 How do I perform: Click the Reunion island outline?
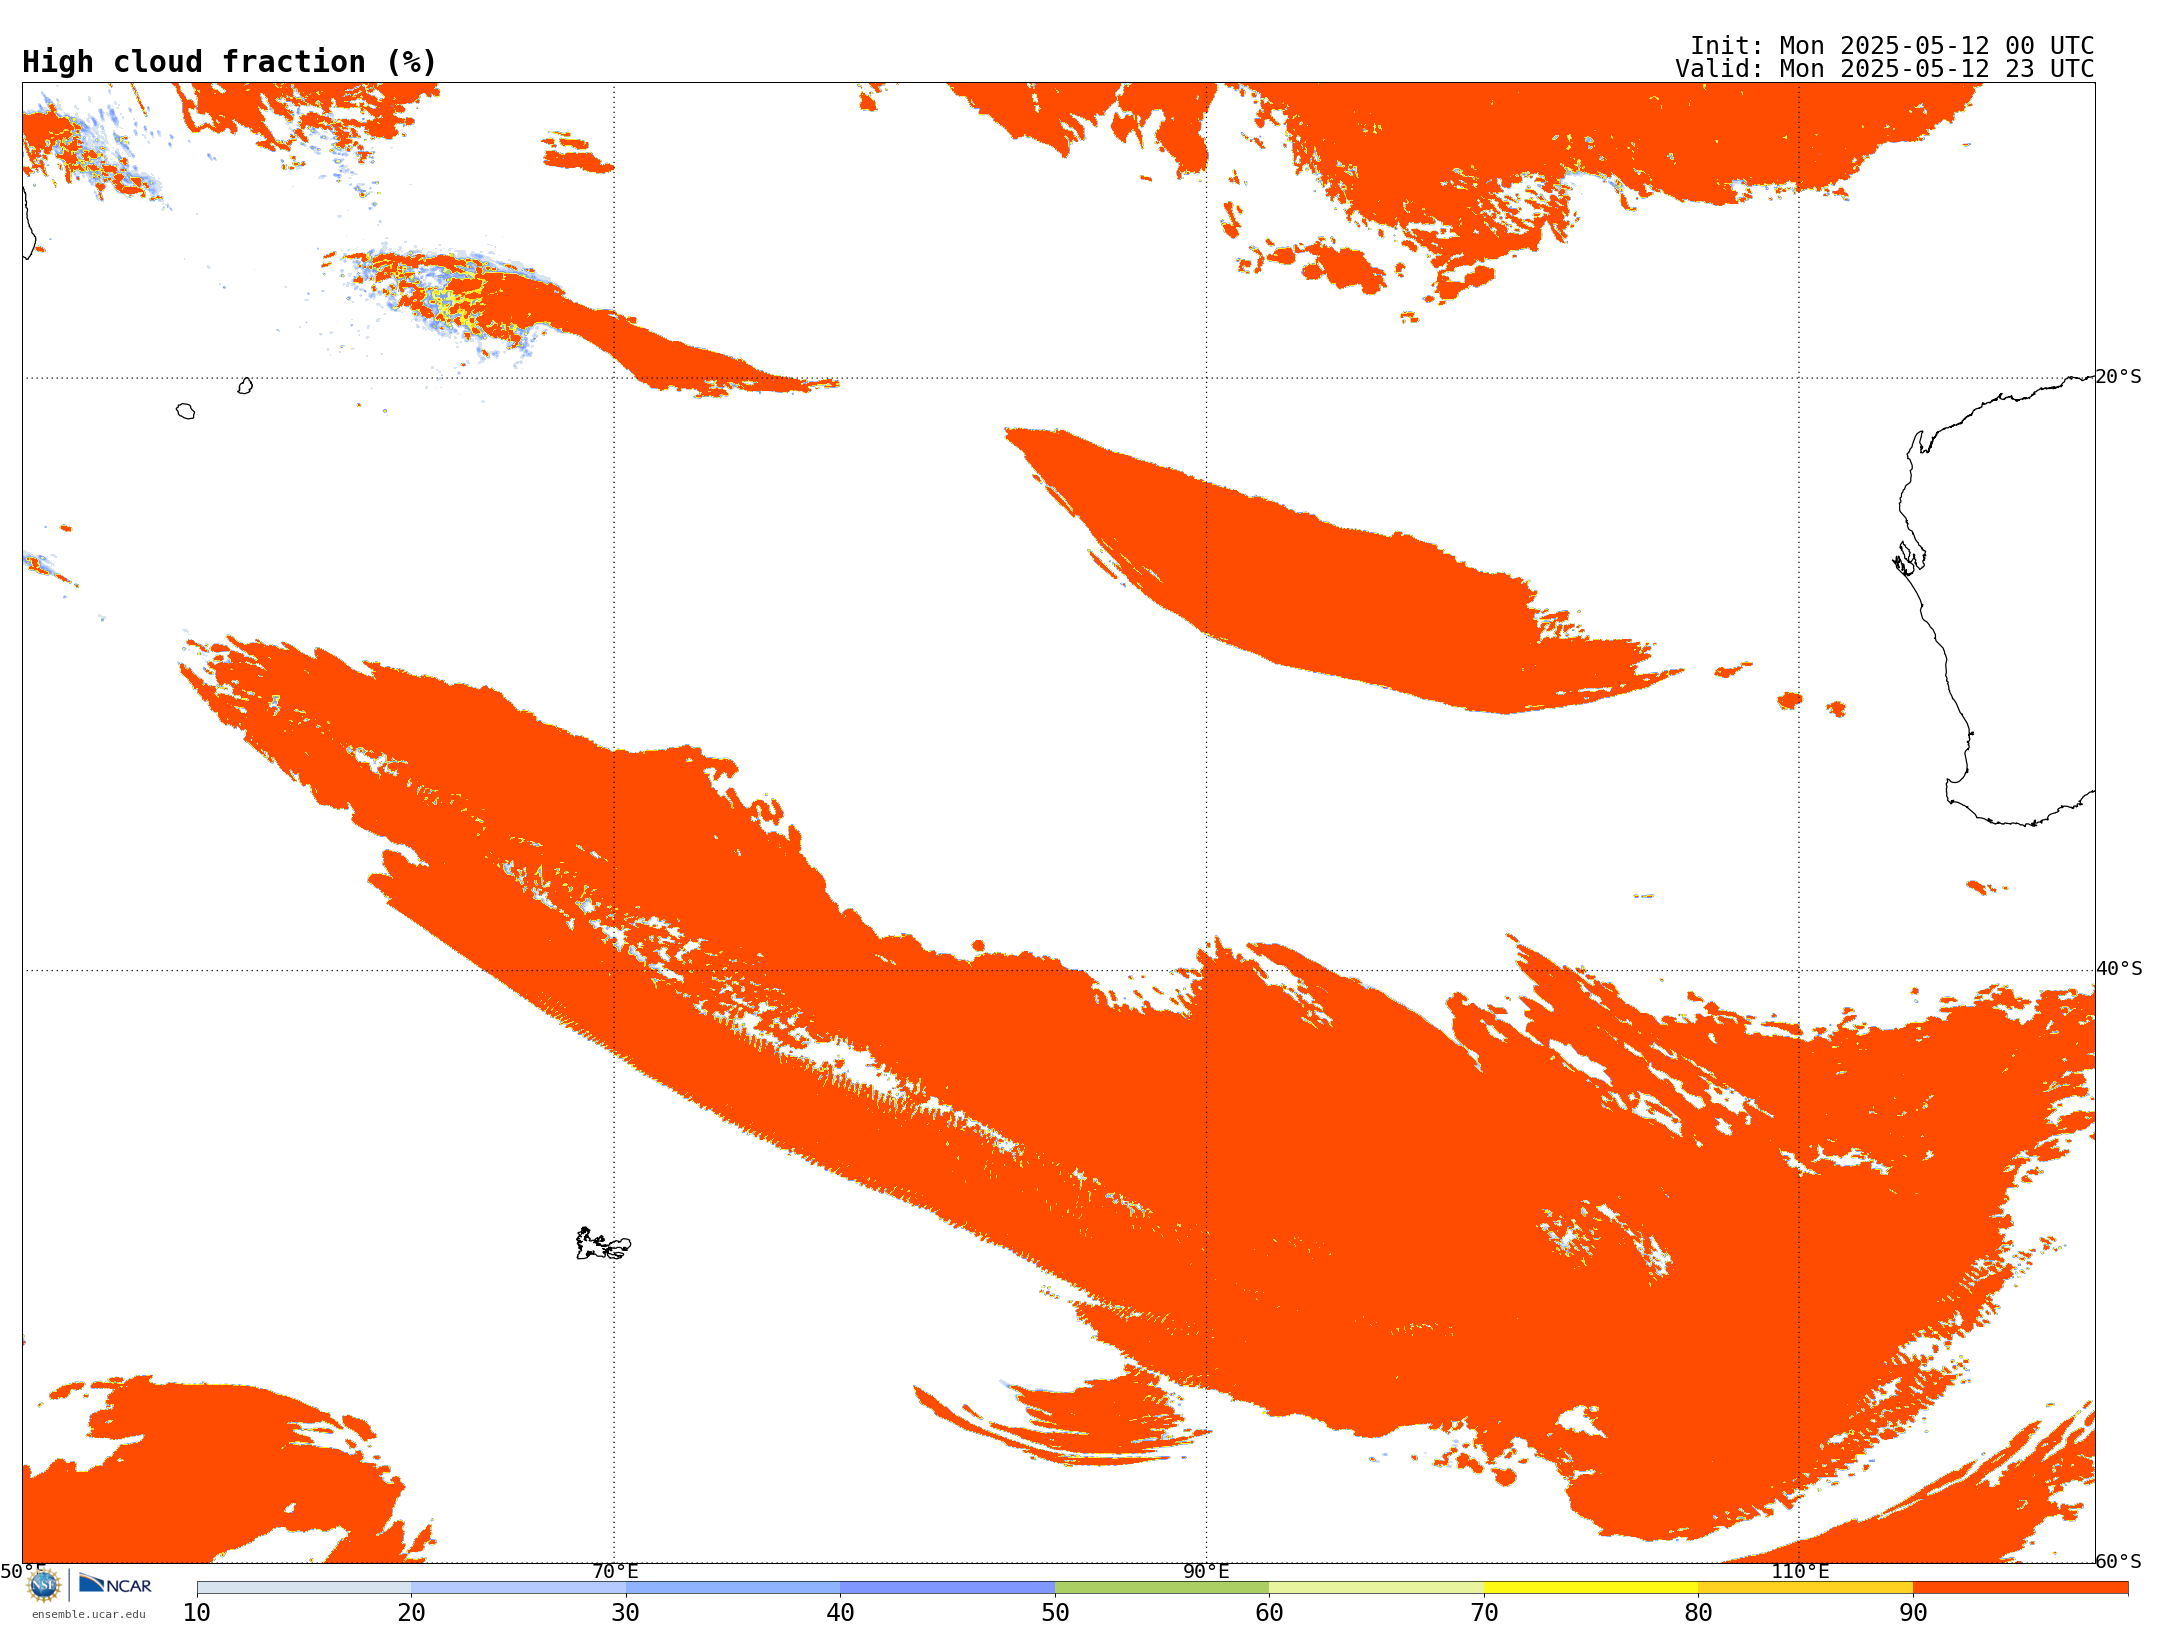tap(185, 411)
